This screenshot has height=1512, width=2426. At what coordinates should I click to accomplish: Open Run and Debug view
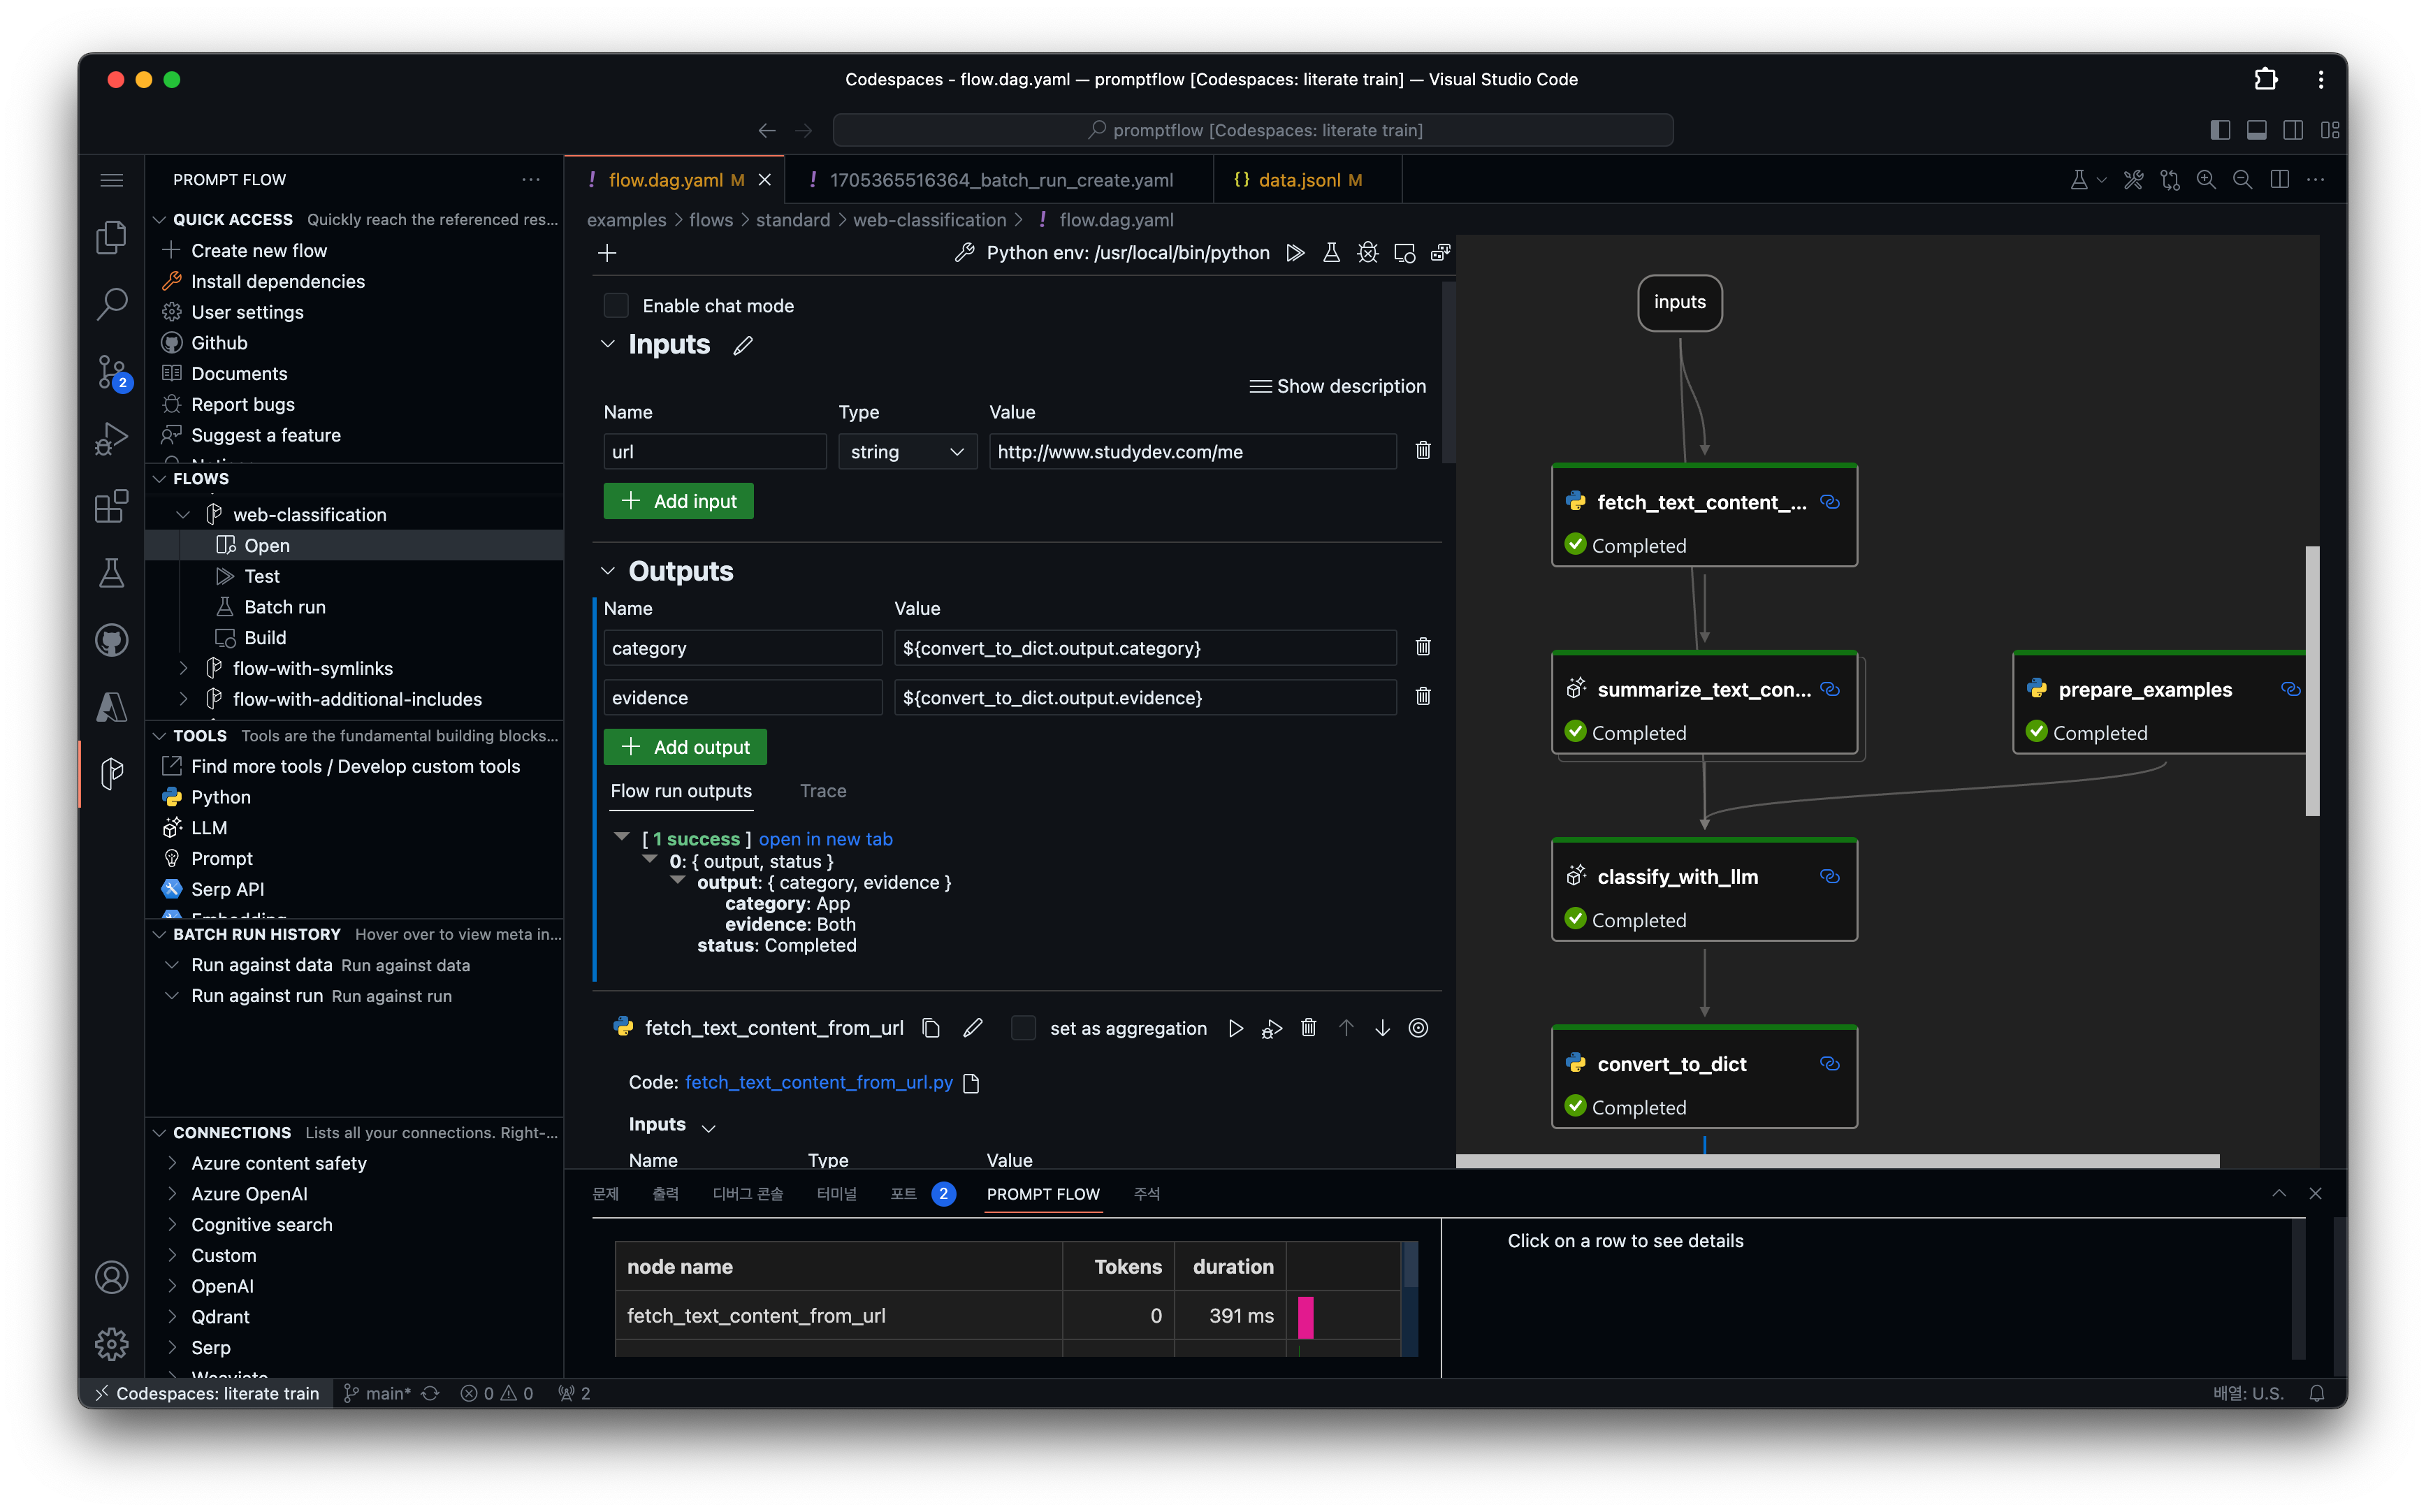(x=112, y=439)
